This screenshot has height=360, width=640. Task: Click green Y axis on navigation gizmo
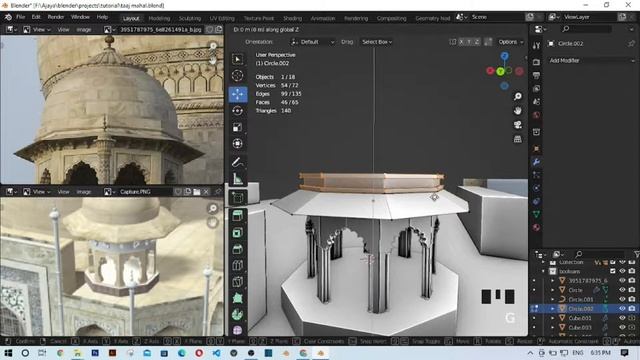click(500, 72)
